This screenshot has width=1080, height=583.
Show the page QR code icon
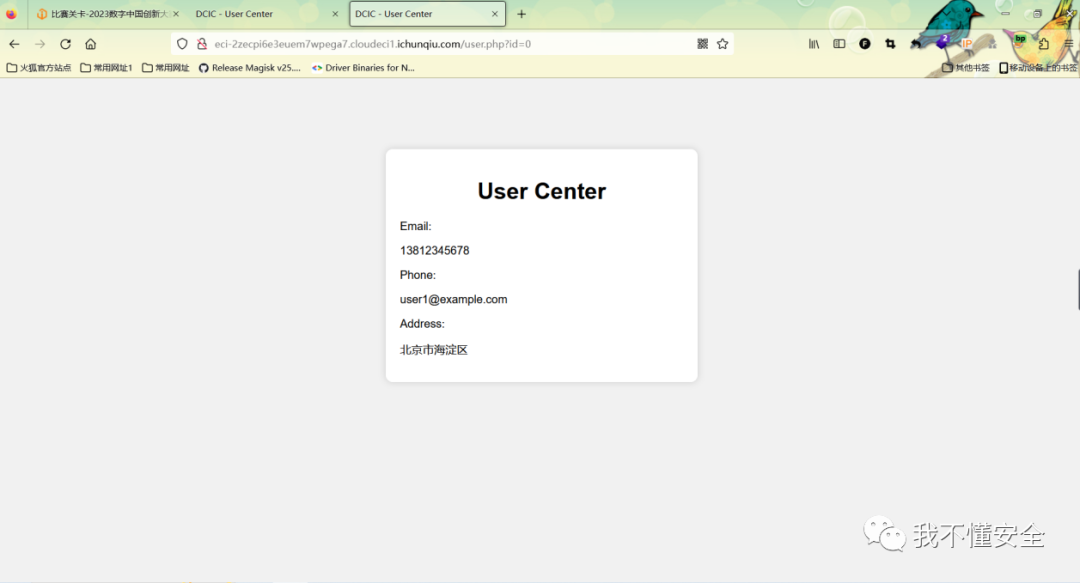[x=702, y=44]
